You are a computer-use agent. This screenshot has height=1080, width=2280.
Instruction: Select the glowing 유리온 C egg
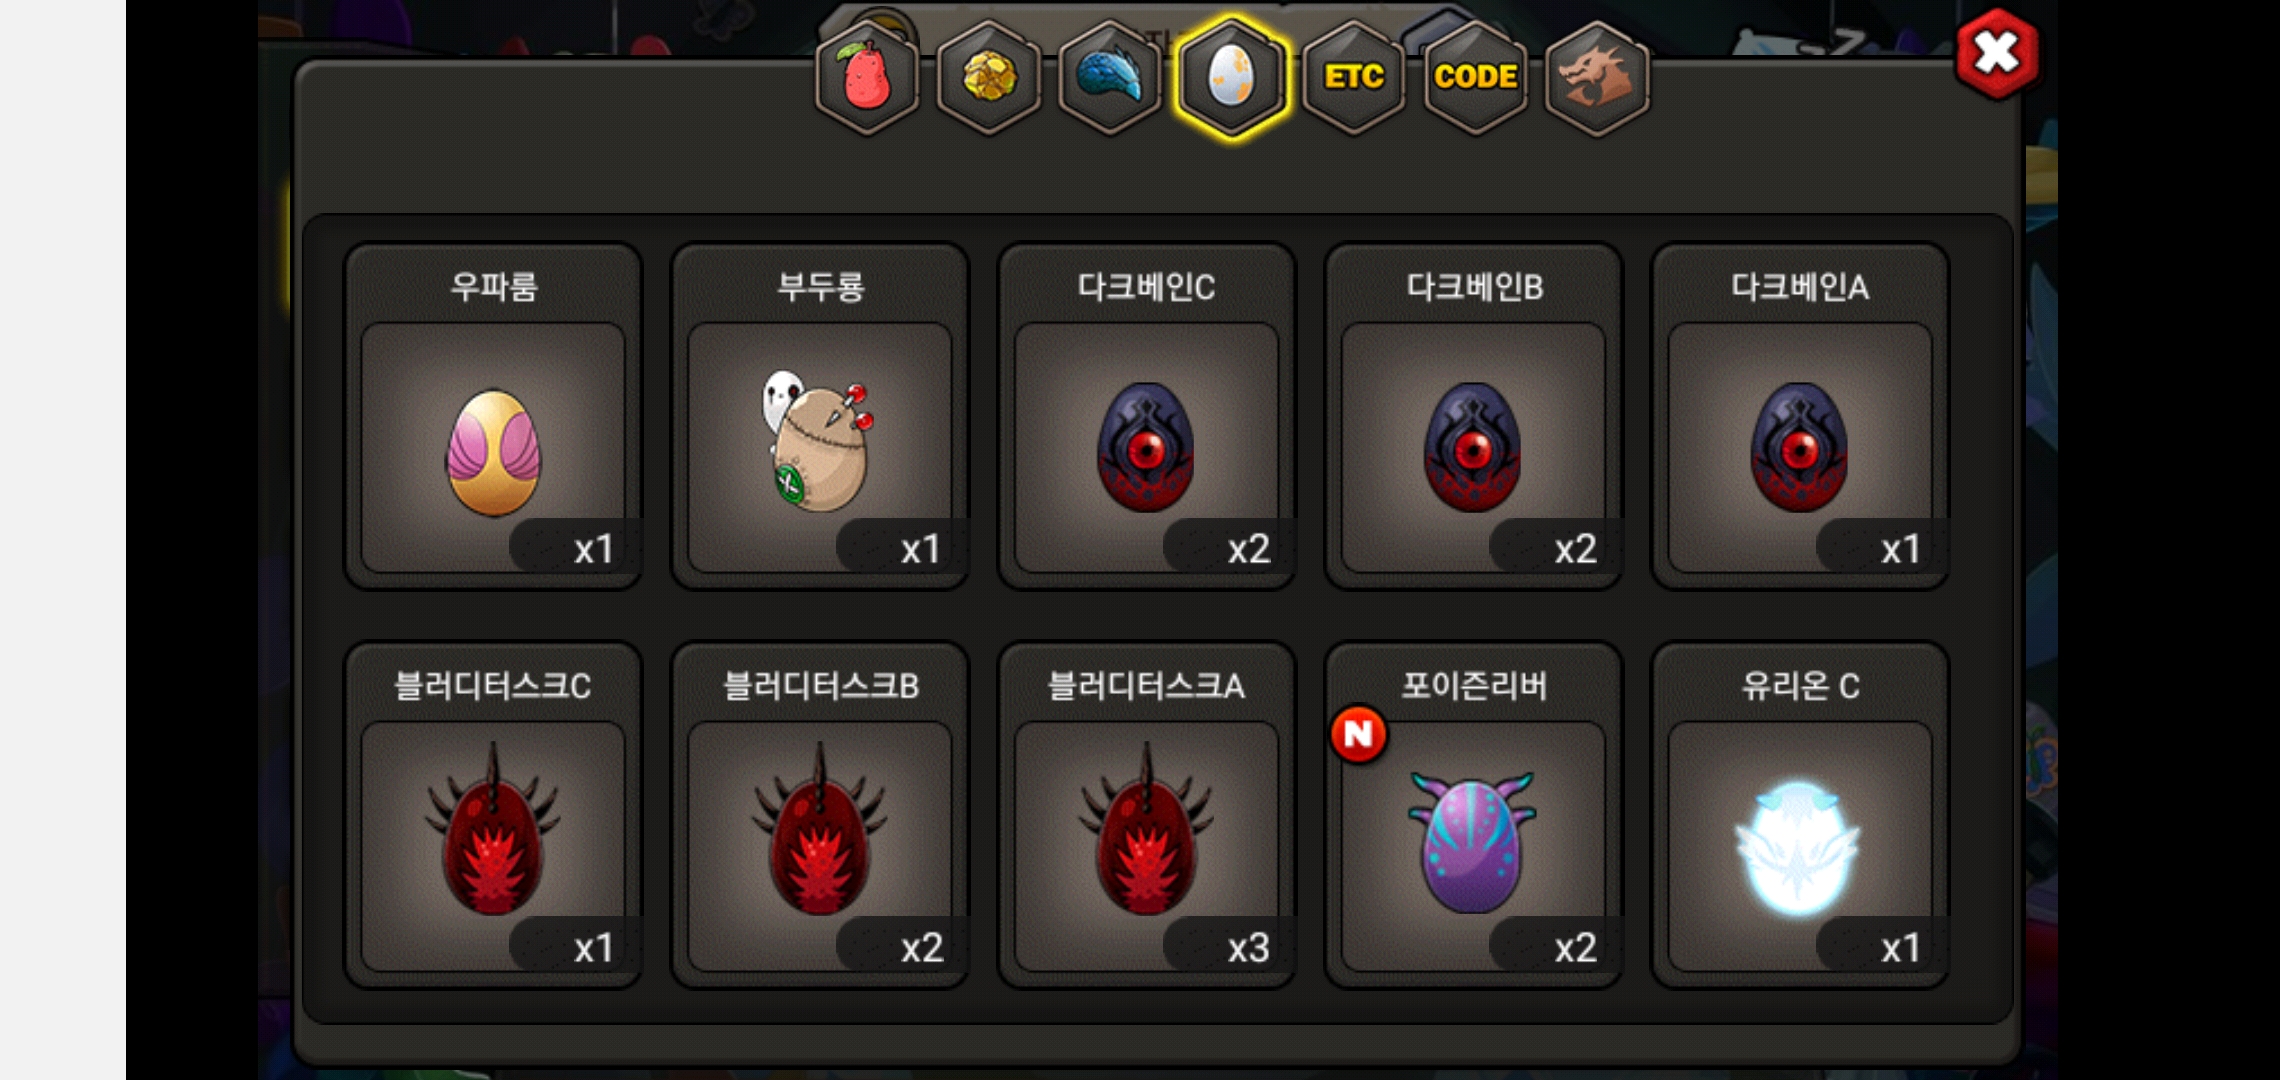pyautogui.click(x=1800, y=815)
